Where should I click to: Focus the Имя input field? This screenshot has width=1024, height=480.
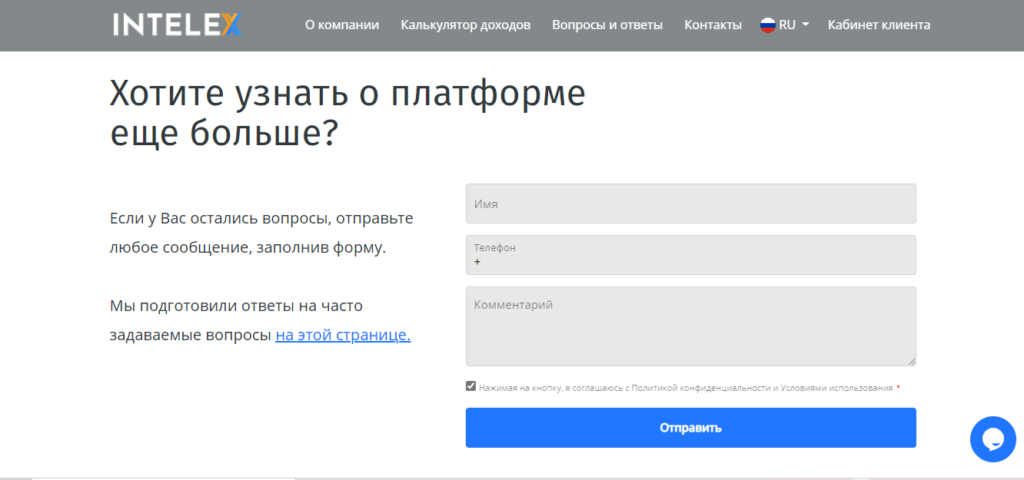(x=691, y=204)
